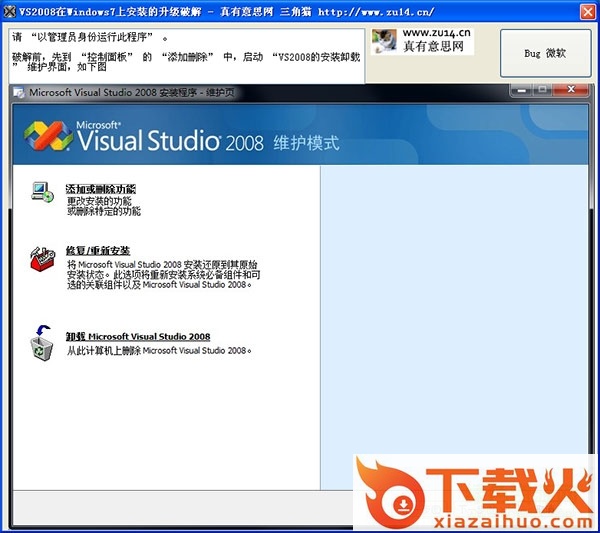Close the Visual Studio 2008 setup window
The image size is (600, 533).
(571, 90)
